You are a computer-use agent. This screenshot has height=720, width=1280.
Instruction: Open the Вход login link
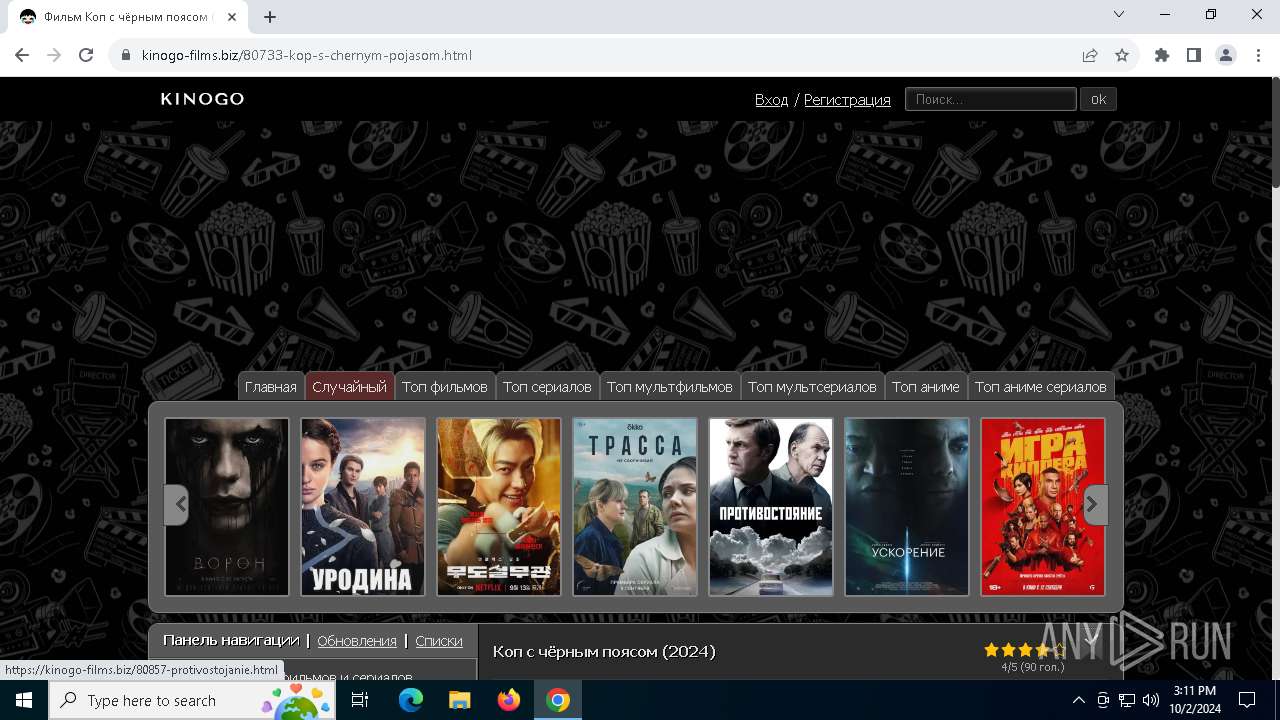pos(771,99)
